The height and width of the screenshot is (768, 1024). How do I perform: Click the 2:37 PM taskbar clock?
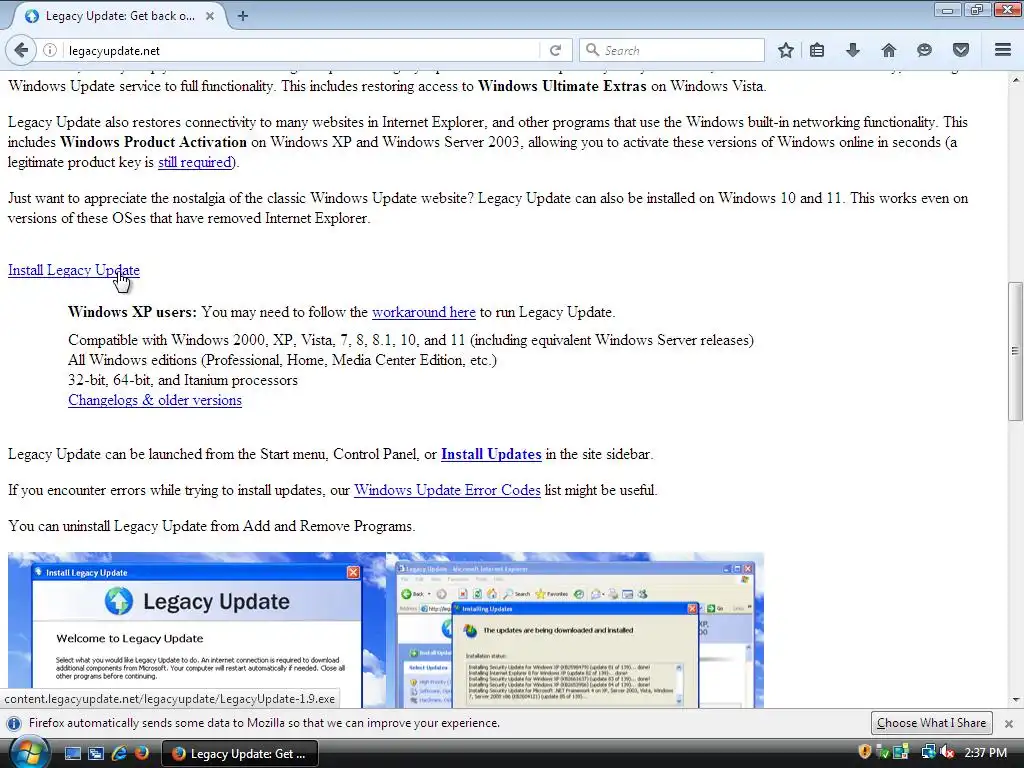(x=985, y=752)
